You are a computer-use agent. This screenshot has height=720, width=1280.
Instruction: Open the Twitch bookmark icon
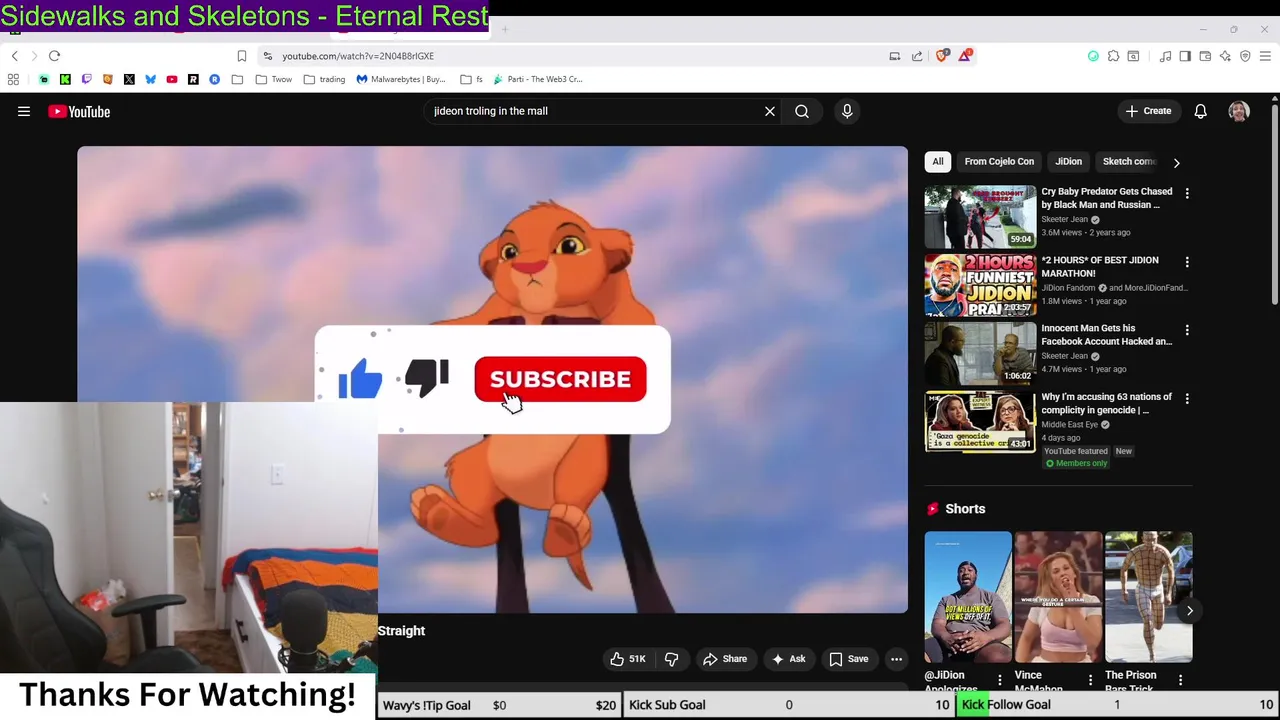[86, 79]
